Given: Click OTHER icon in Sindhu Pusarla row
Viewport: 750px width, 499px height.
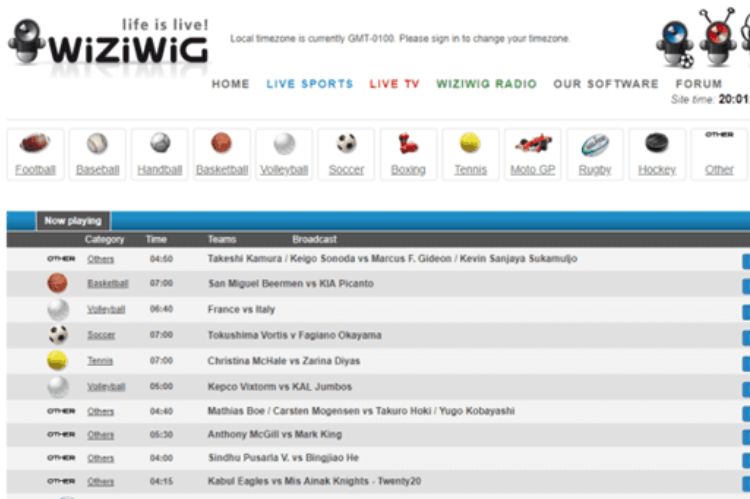Looking at the screenshot, I should [x=61, y=458].
